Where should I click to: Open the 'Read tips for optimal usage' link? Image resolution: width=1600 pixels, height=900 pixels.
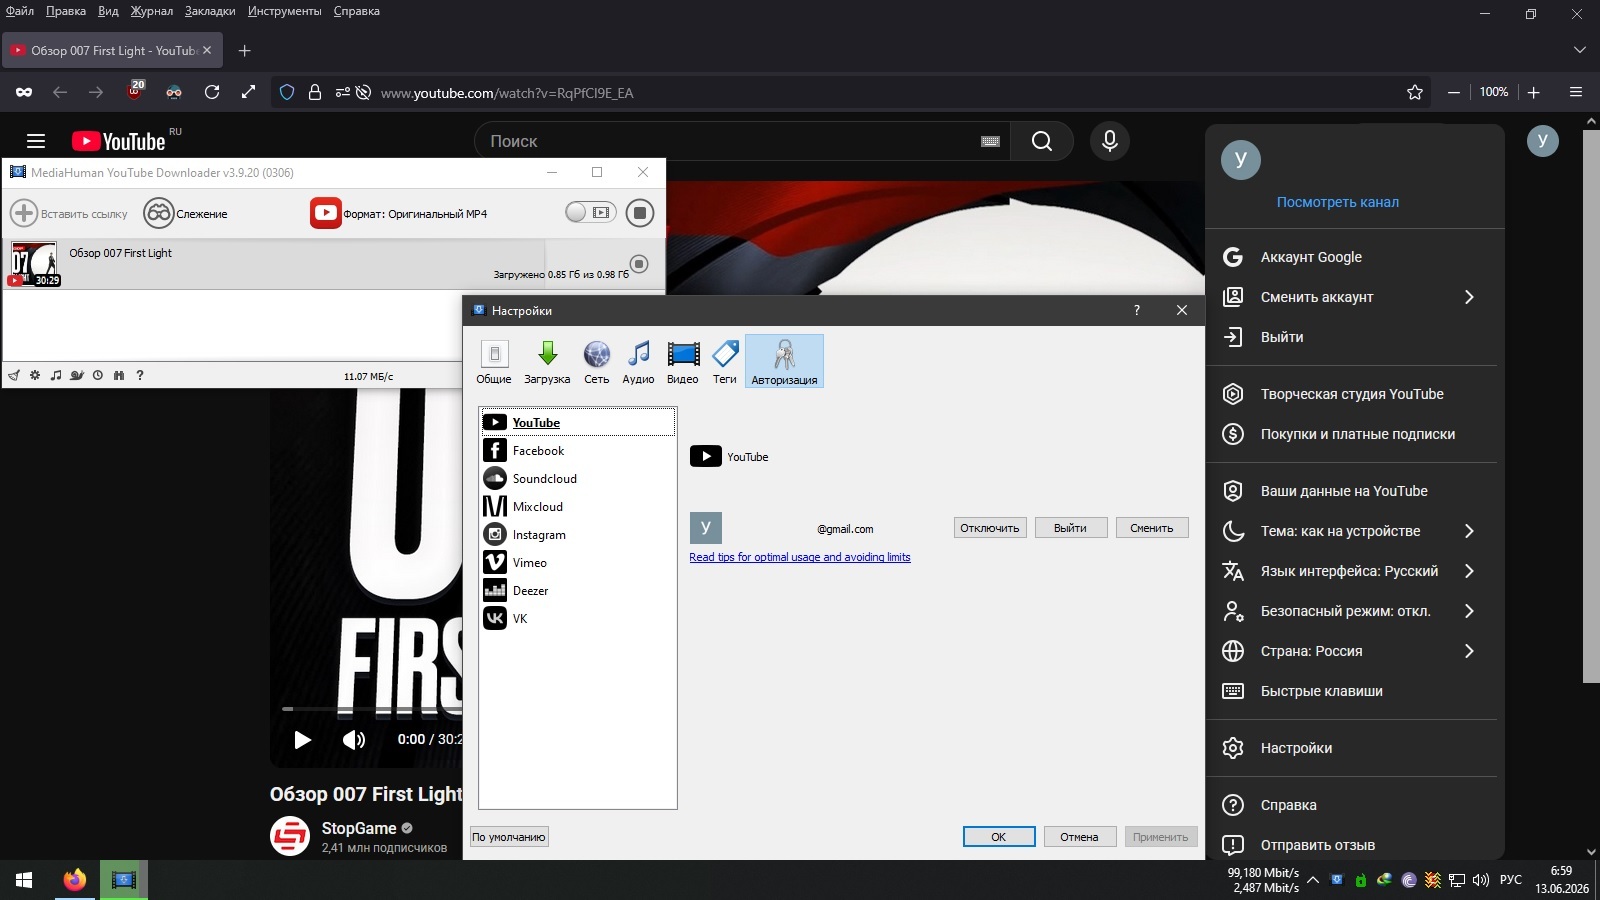[800, 557]
